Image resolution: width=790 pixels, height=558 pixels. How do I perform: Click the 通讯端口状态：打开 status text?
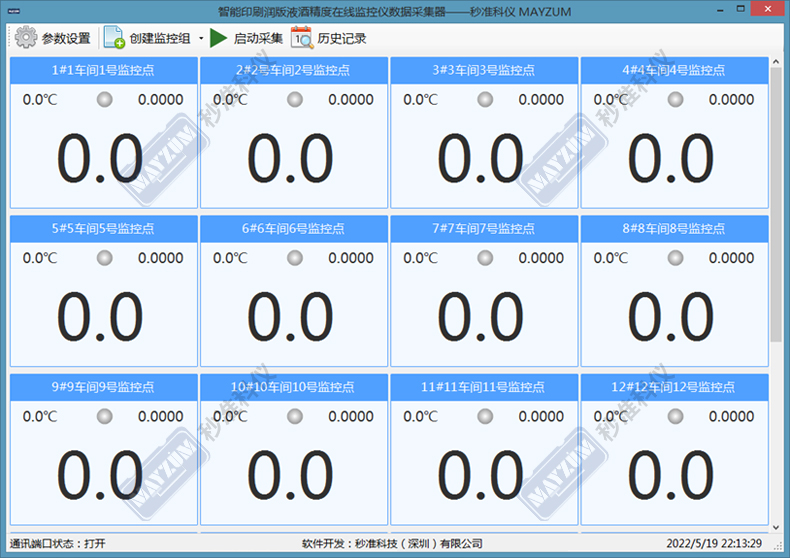point(57,544)
